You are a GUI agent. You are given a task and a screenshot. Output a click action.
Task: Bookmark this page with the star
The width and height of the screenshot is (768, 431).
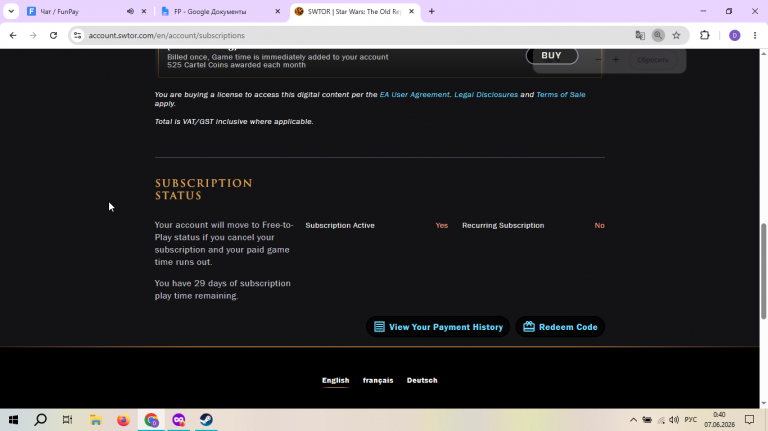pos(676,35)
